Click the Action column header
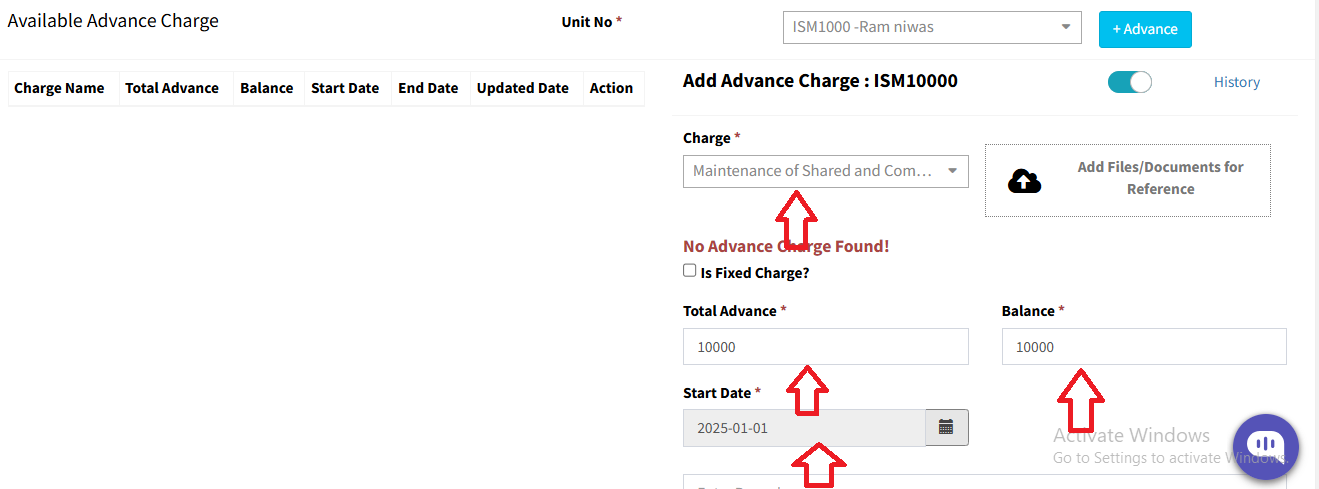Image resolution: width=1319 pixels, height=489 pixels. coord(611,88)
